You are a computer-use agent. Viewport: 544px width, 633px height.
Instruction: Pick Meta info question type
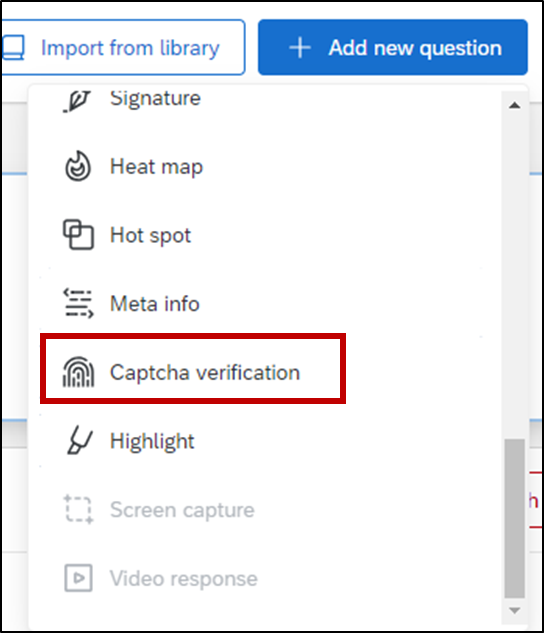[264, 304]
